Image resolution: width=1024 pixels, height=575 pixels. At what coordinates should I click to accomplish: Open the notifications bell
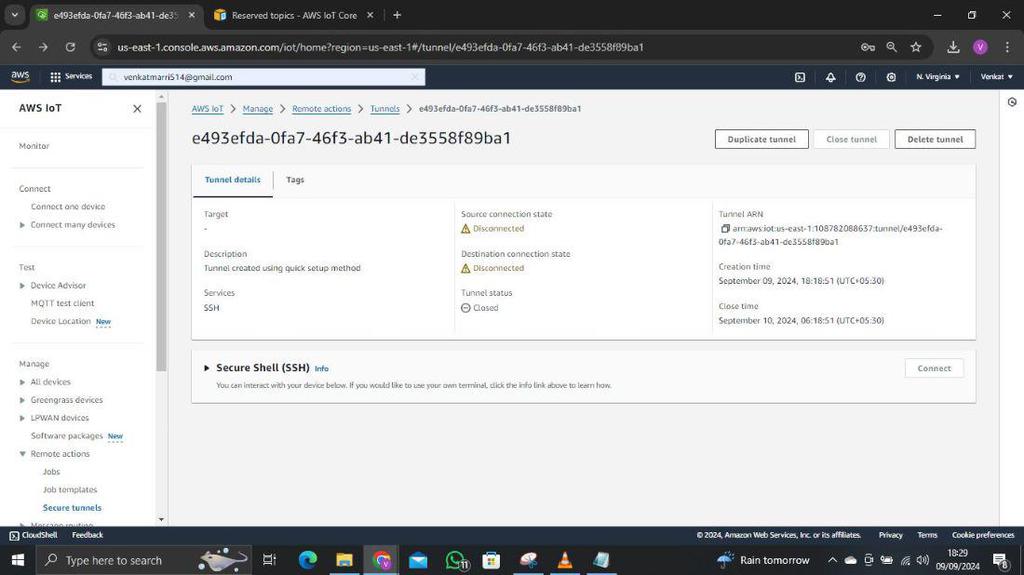coord(830,77)
